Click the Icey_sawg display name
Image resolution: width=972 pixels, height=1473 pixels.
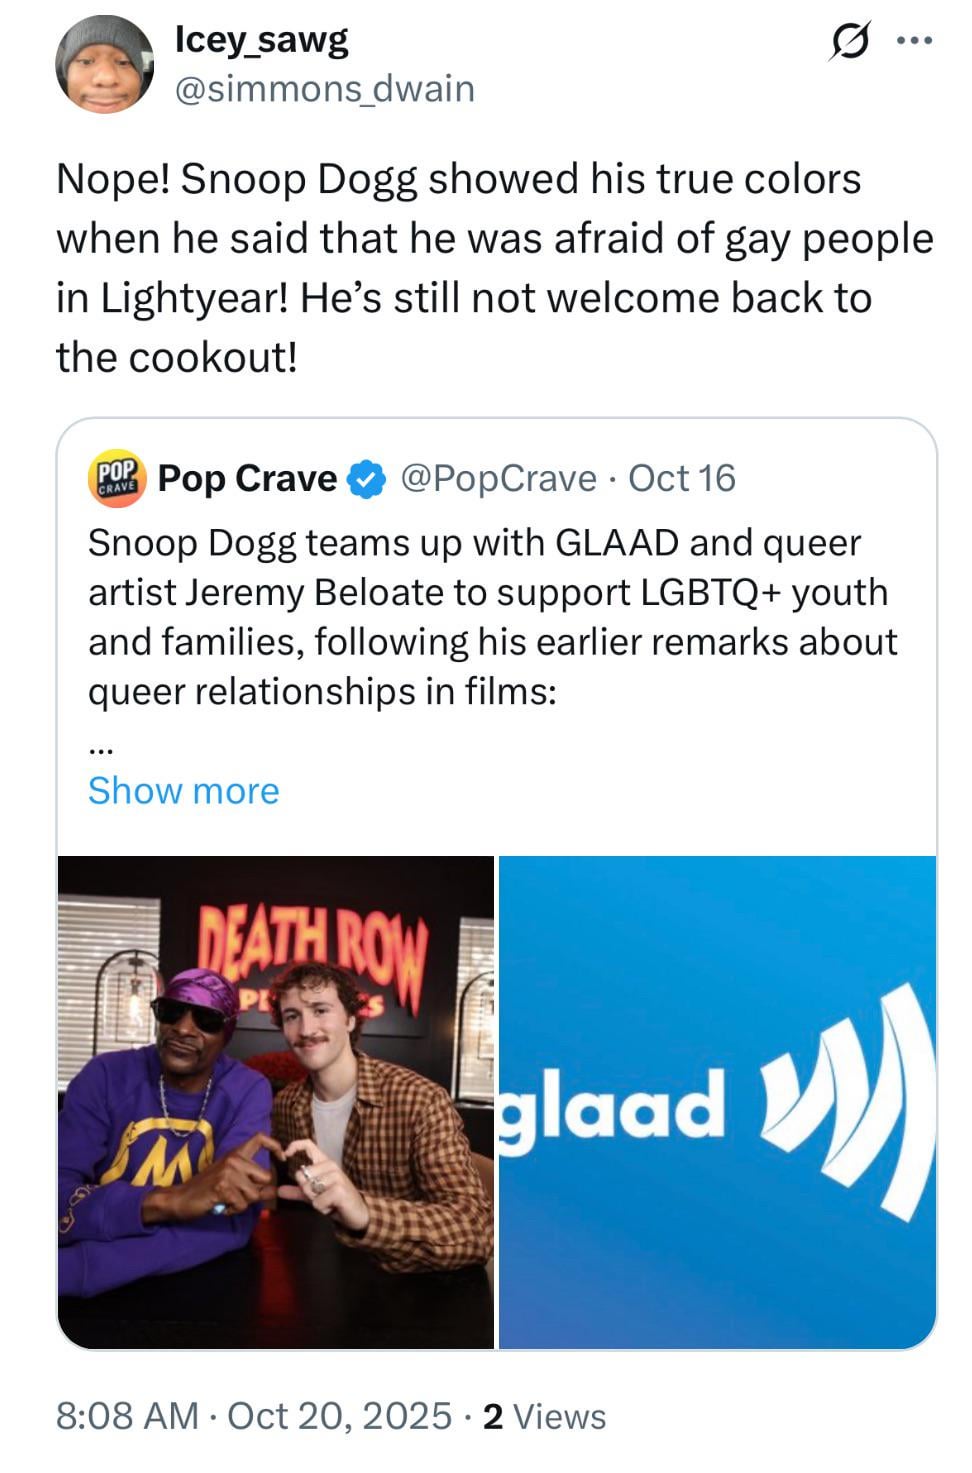[262, 39]
